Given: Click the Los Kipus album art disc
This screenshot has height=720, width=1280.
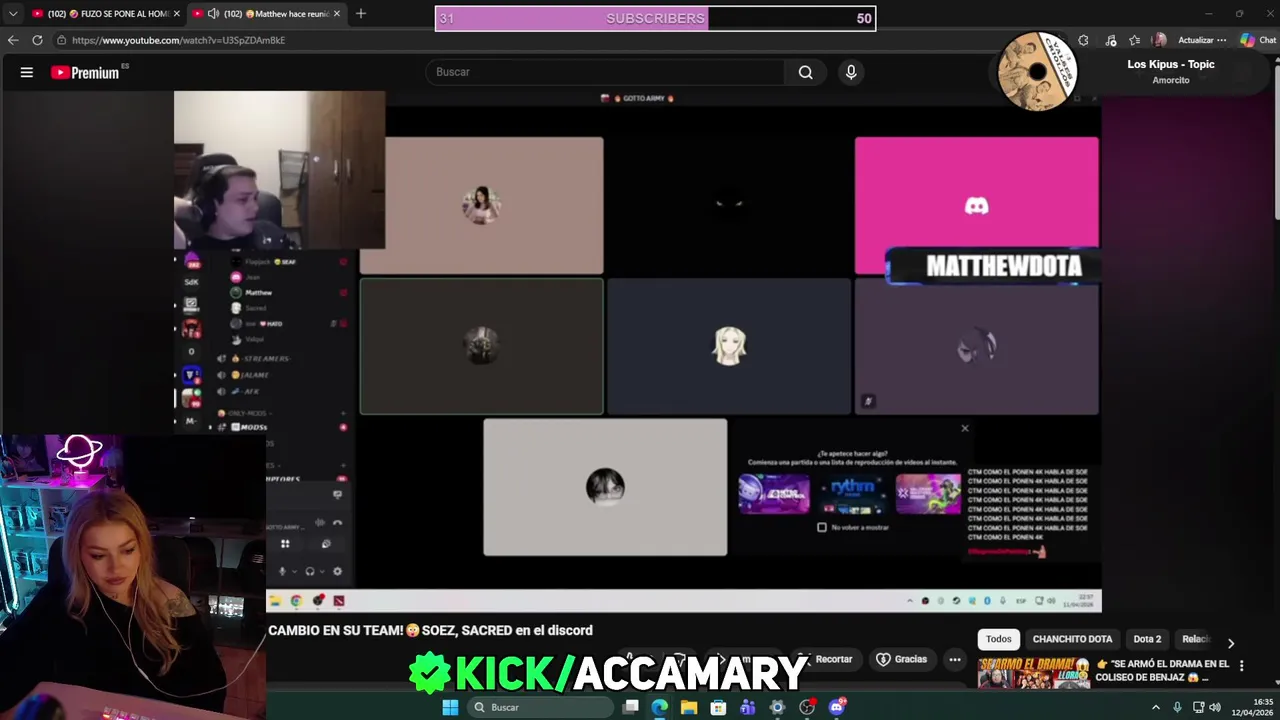Looking at the screenshot, I should (1037, 71).
